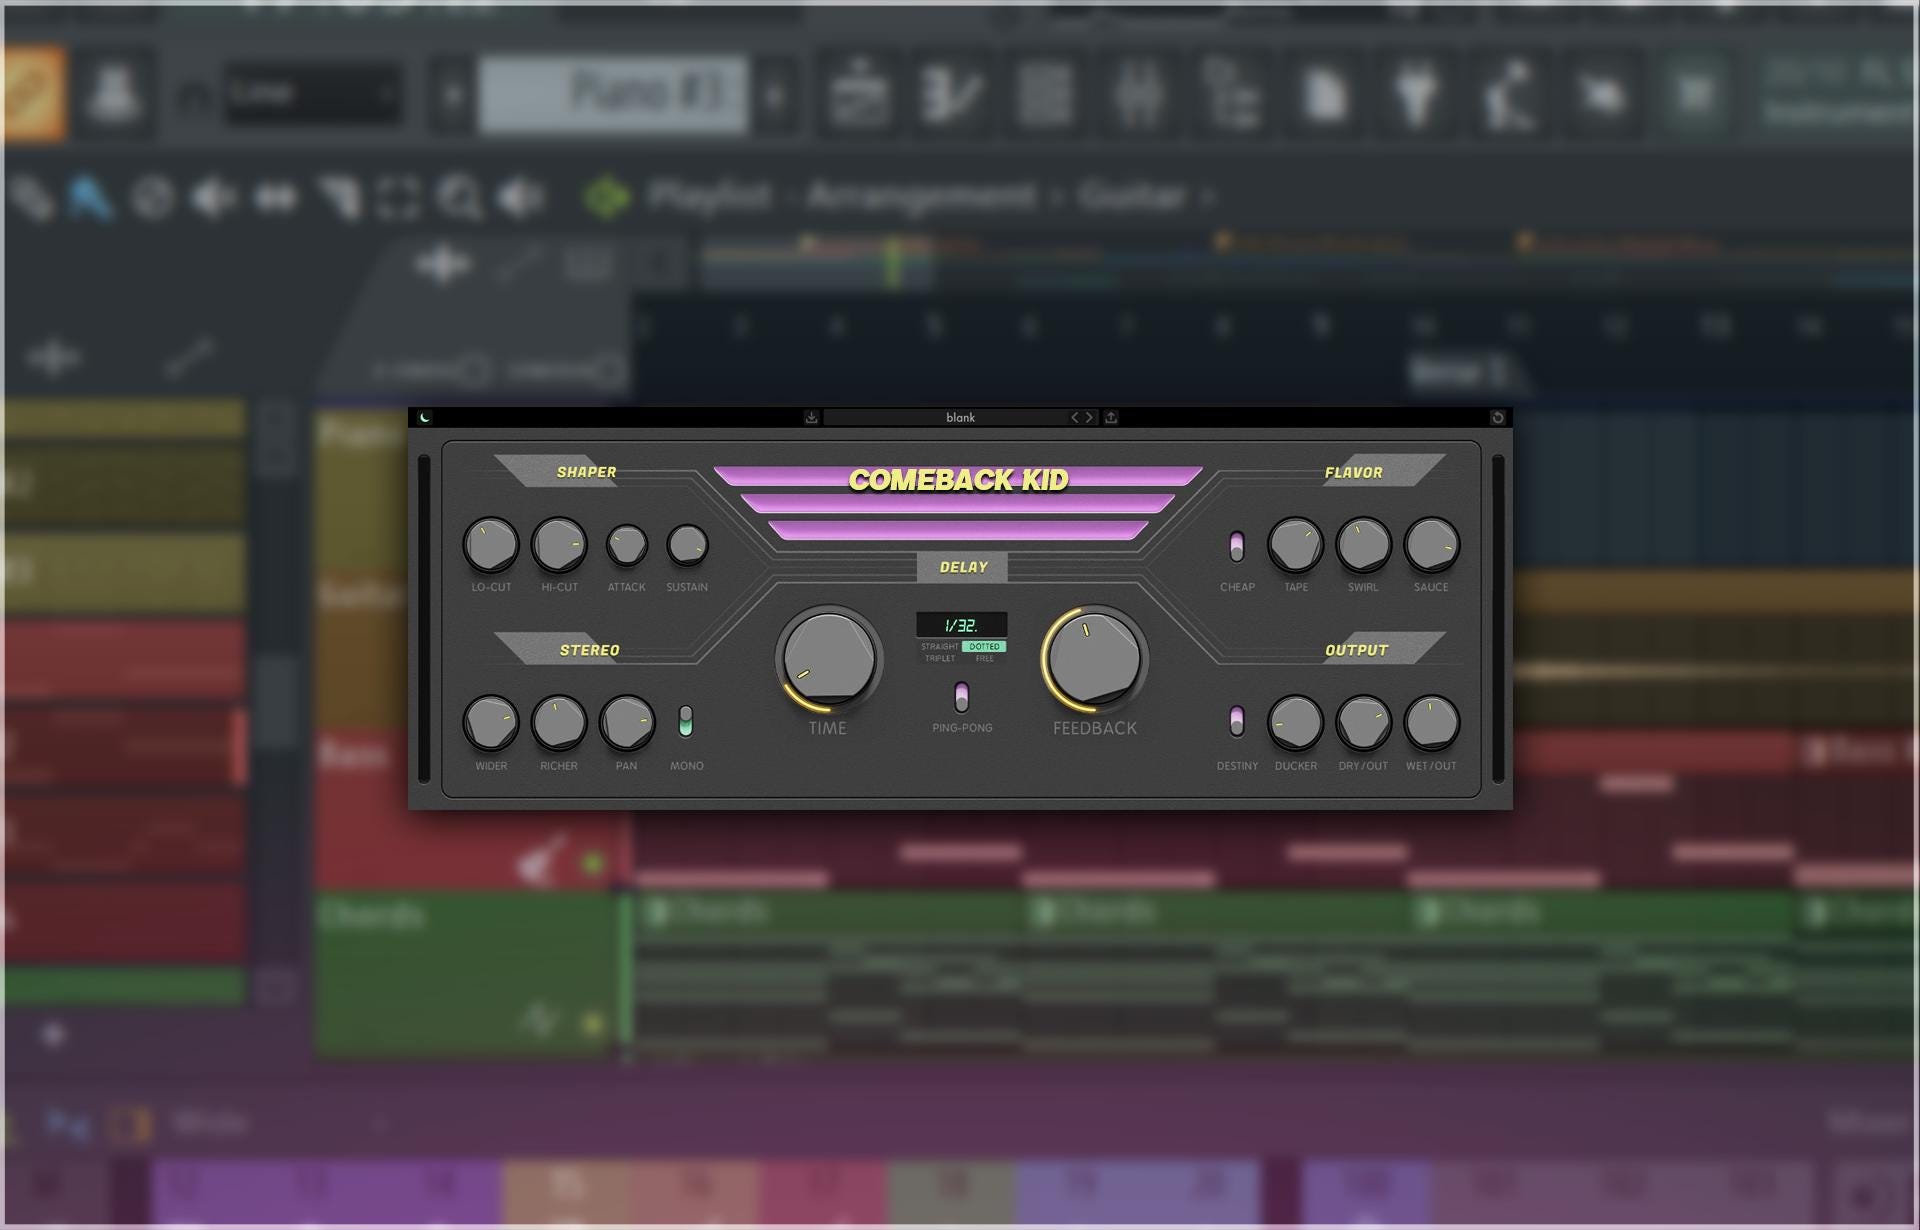Go to next preset with right chevron
This screenshot has height=1230, width=1920.
[1089, 417]
